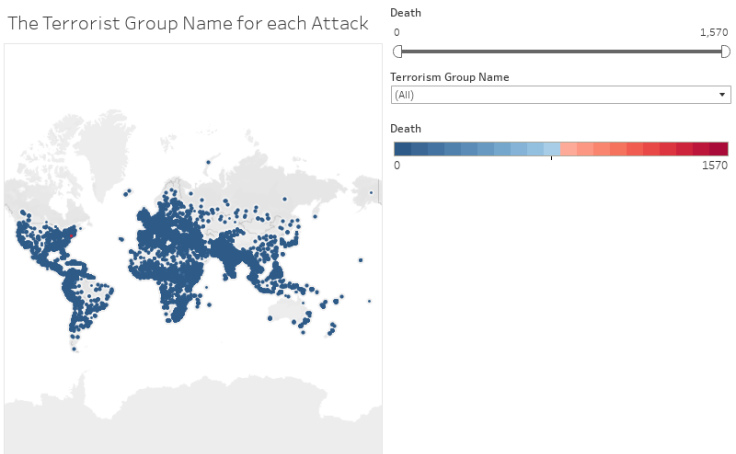Edit the Death filter maximum value 1,570
Image resolution: width=736 pixels, height=454 pixels.
click(x=713, y=33)
